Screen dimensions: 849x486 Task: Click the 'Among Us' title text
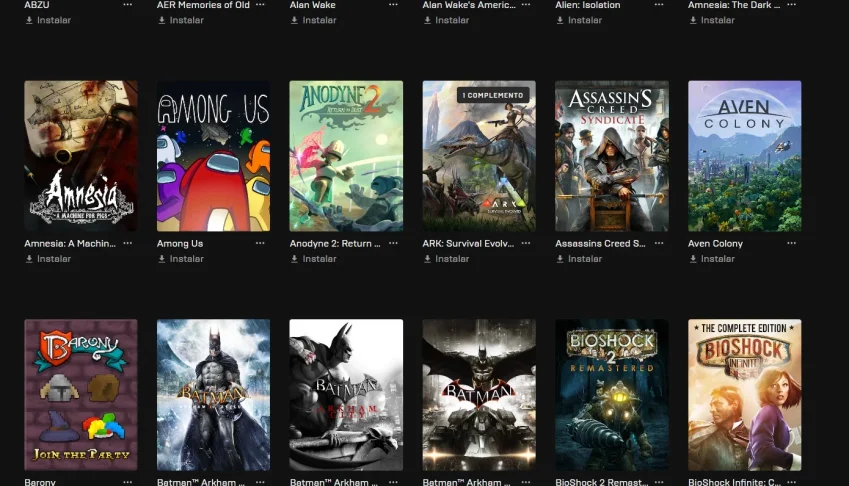click(180, 244)
